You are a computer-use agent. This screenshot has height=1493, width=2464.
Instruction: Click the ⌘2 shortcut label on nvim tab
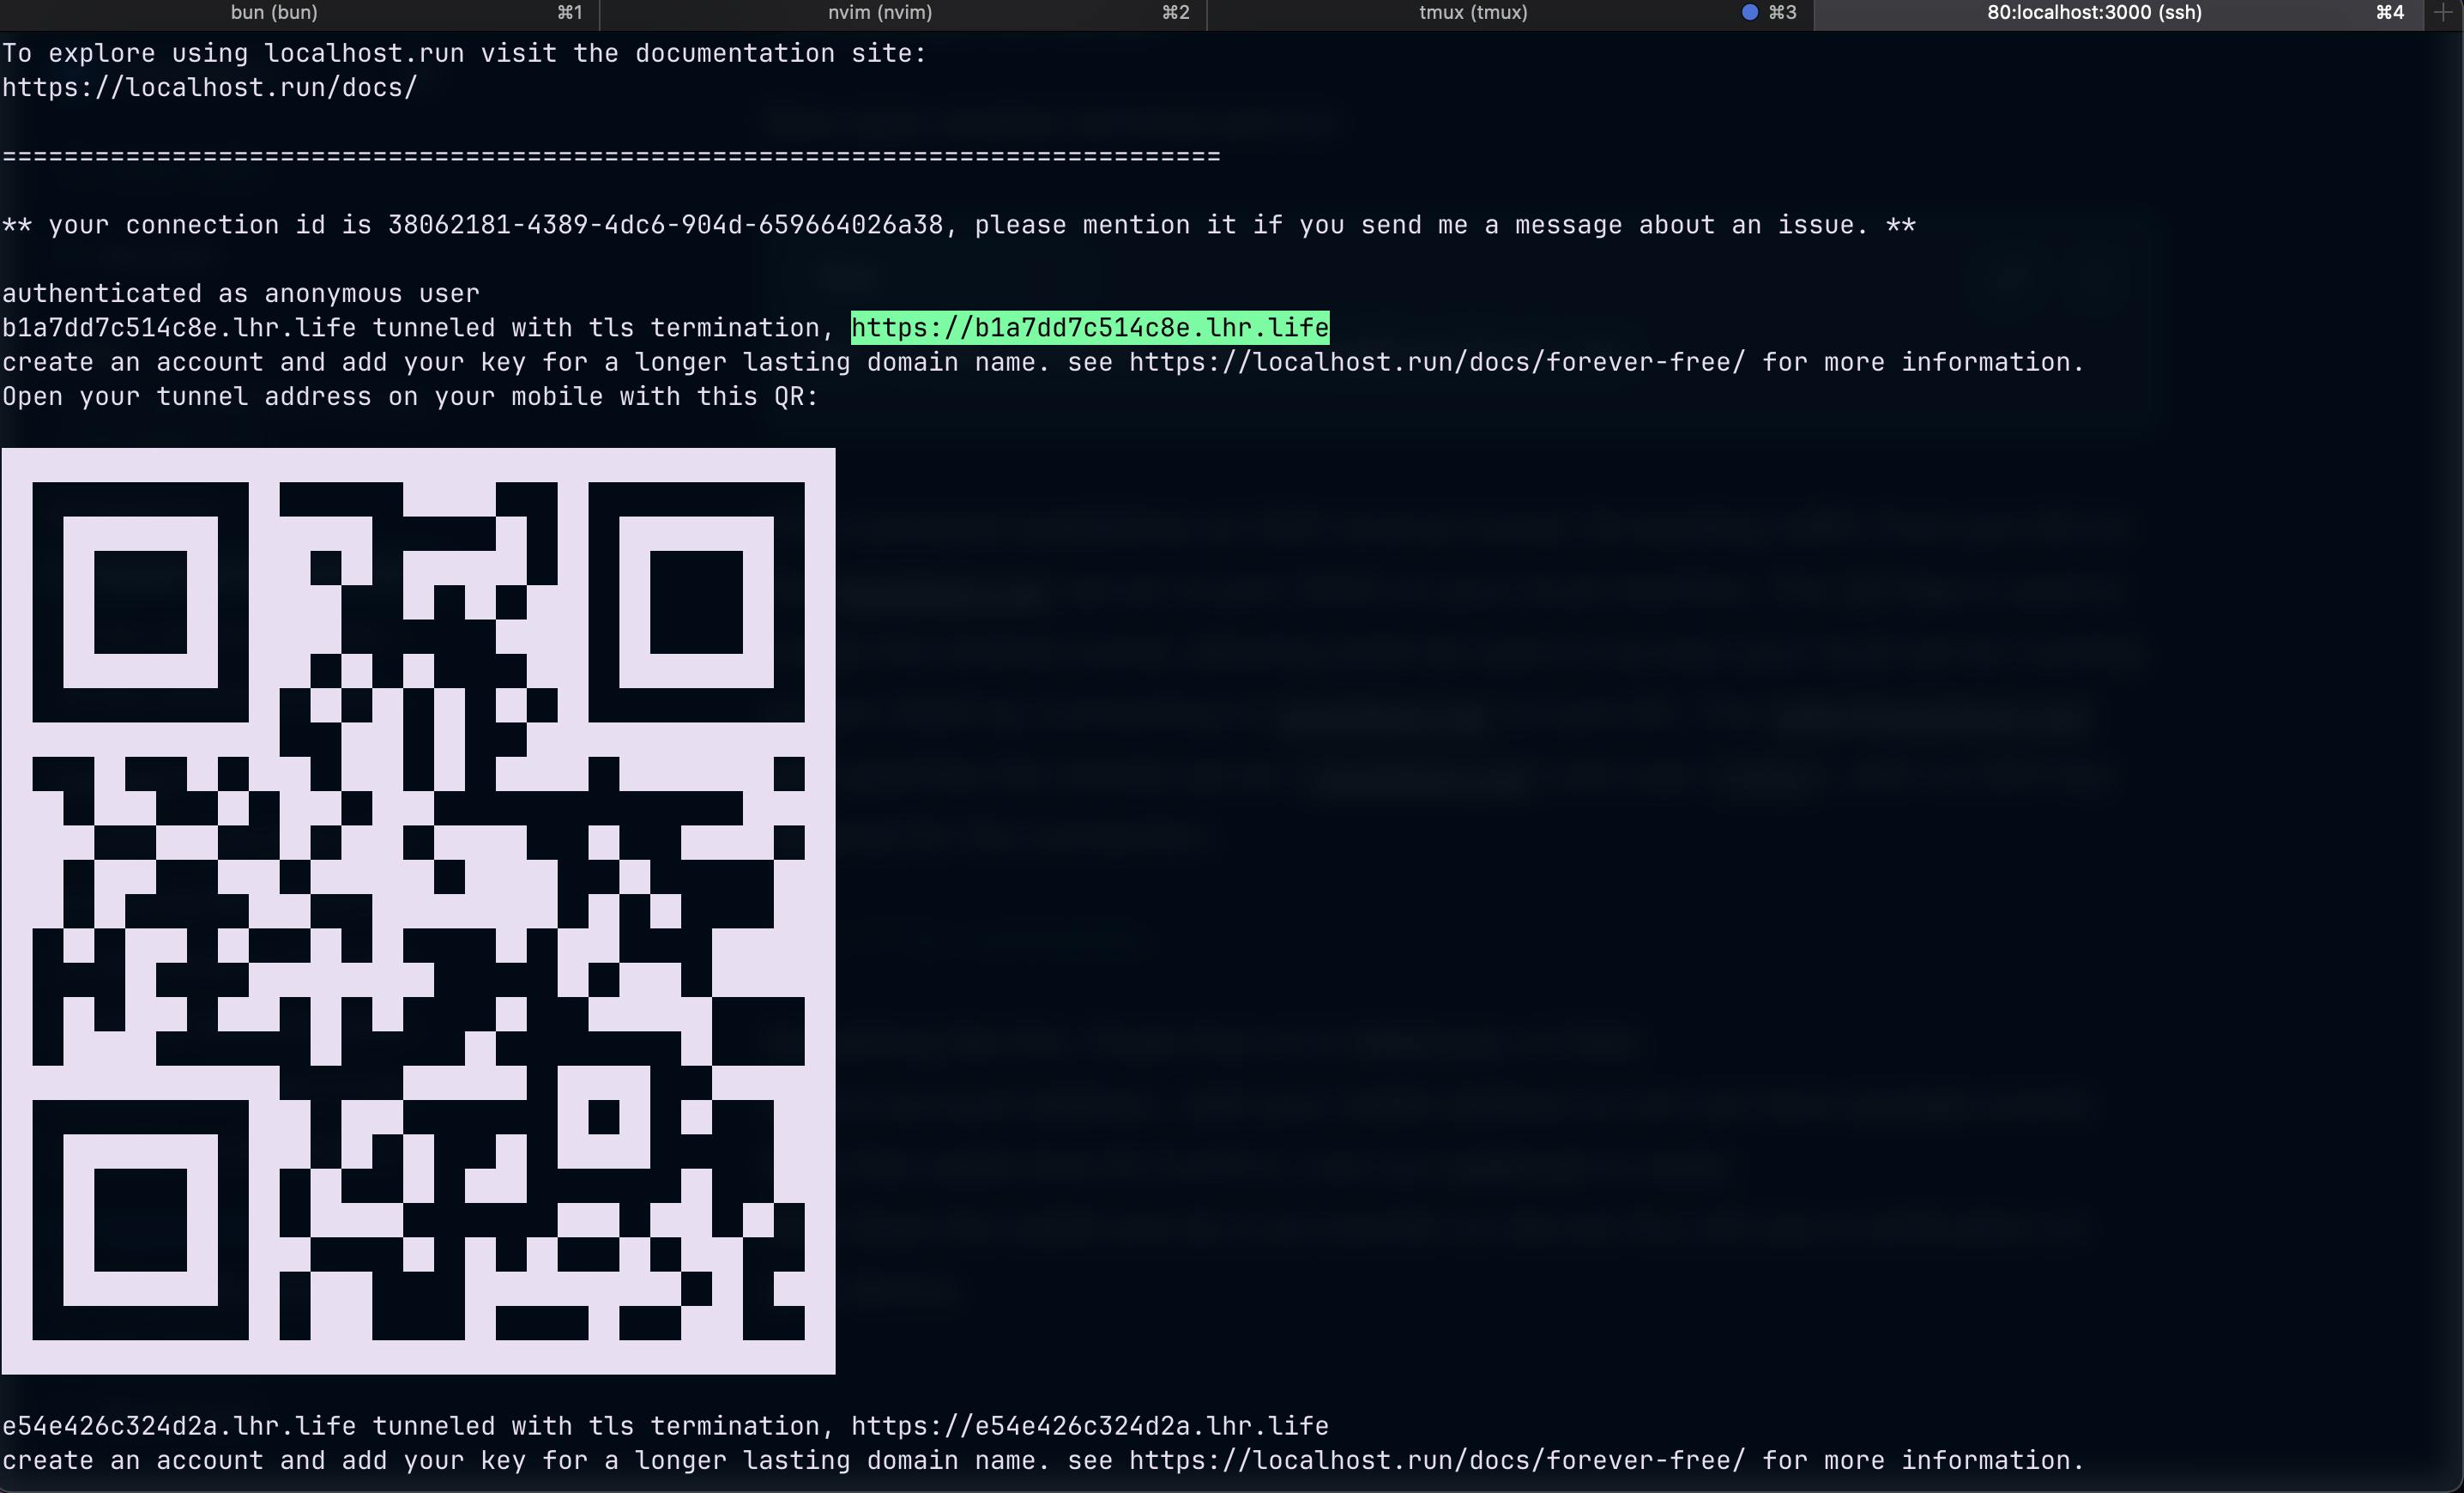(1176, 13)
